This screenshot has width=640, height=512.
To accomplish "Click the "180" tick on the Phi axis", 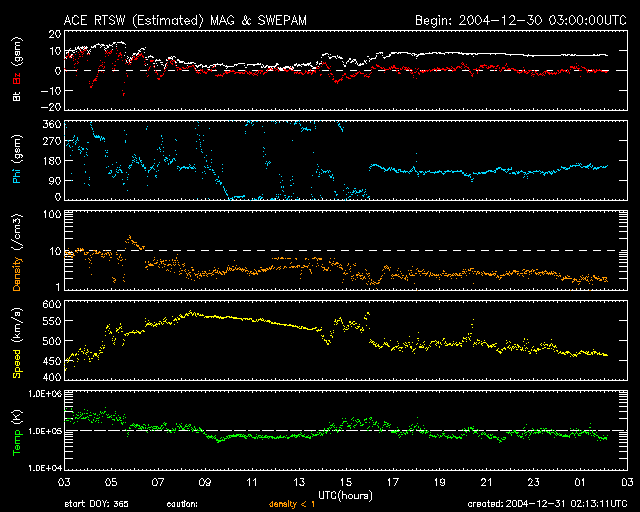I will [x=52, y=161].
